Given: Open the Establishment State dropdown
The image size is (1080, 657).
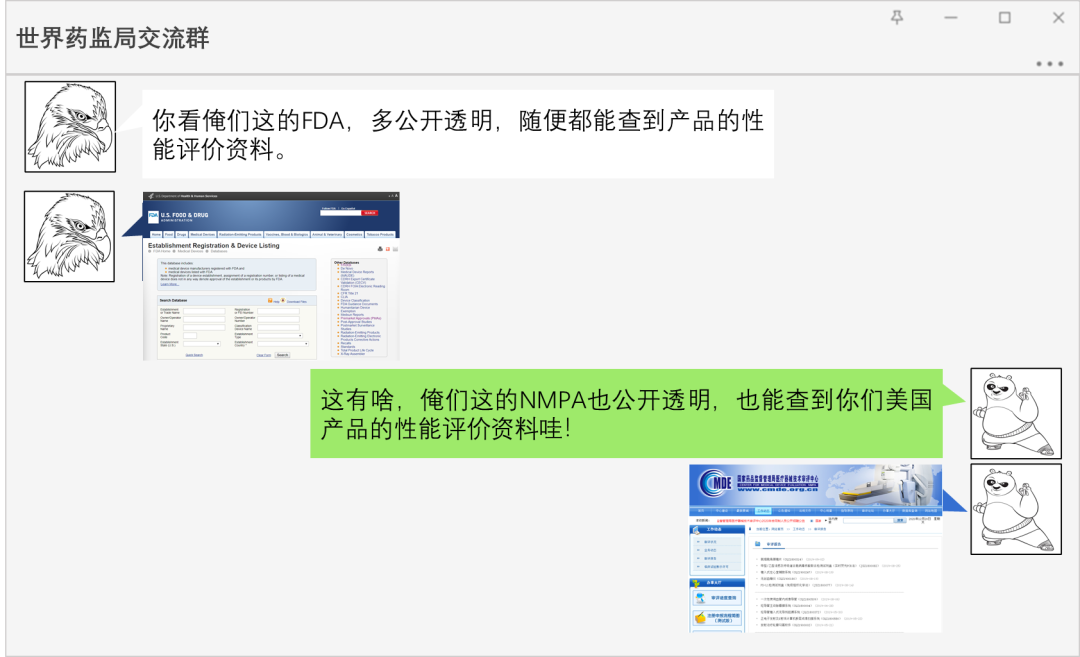Looking at the screenshot, I should tap(203, 344).
